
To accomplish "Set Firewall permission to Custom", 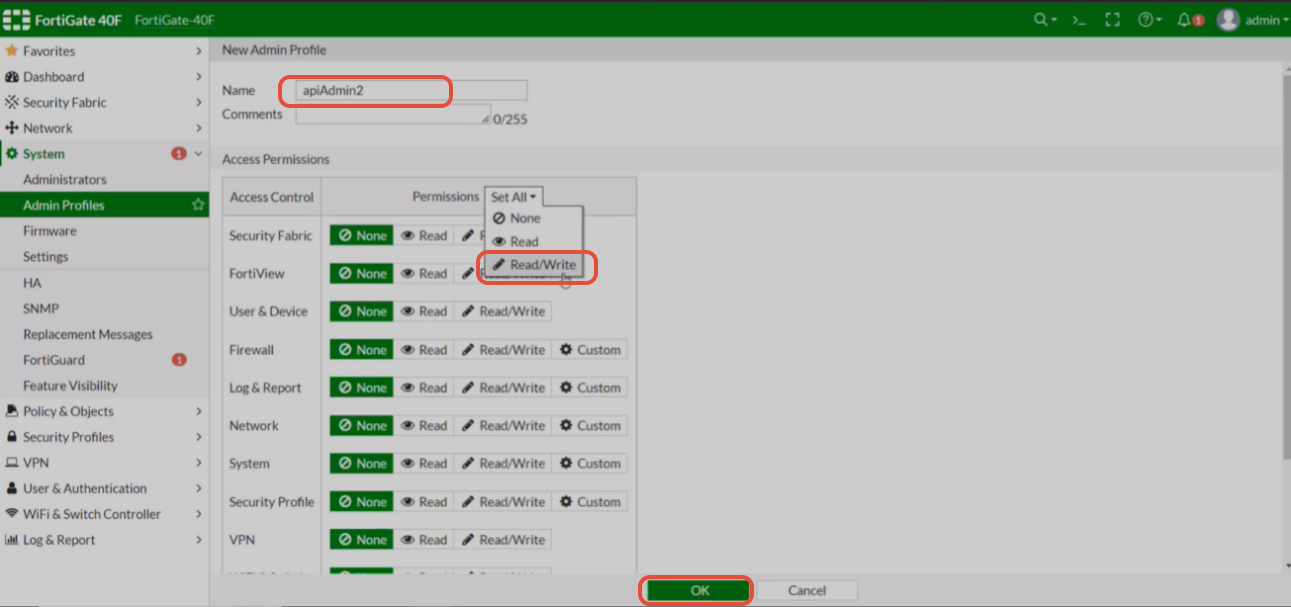I will tap(590, 350).
